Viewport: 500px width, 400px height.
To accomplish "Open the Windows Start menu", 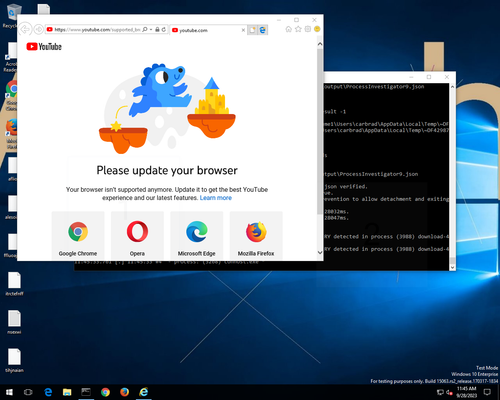I will 9,392.
